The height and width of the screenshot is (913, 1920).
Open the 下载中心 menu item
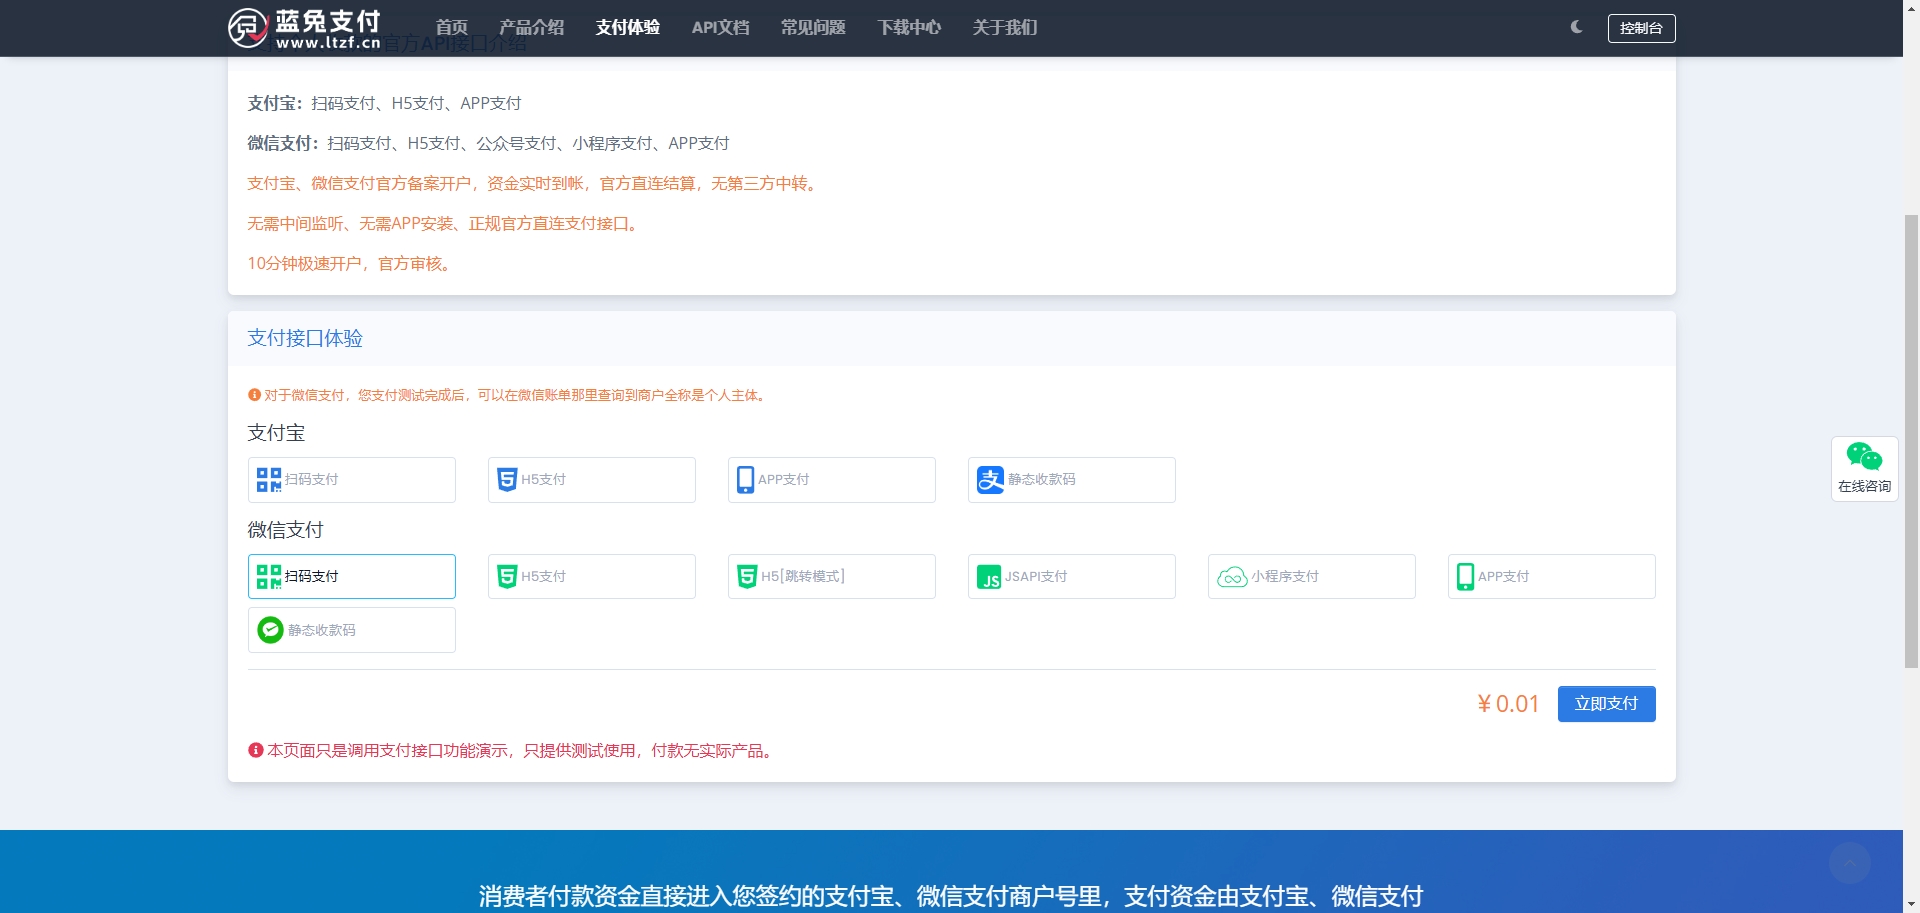point(909,28)
